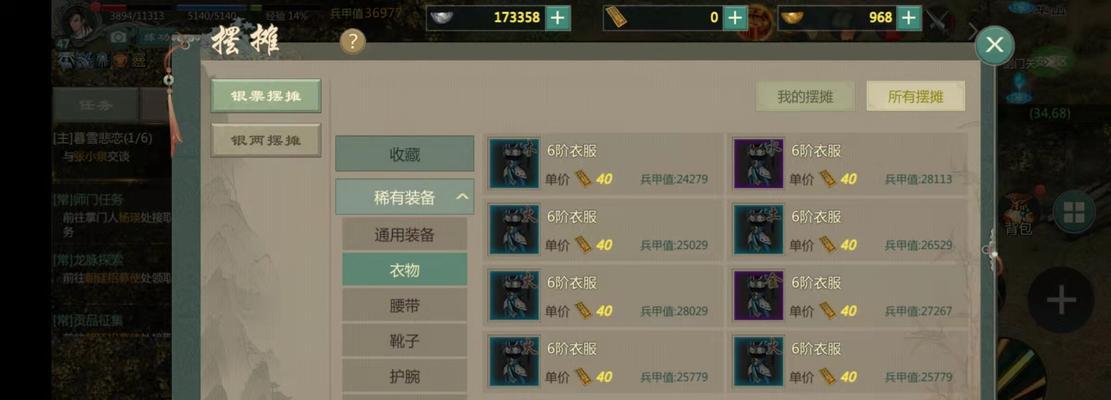This screenshot has height=400, width=1111.
Task: Select the 腰带 belt subcategory
Action: 405,305
